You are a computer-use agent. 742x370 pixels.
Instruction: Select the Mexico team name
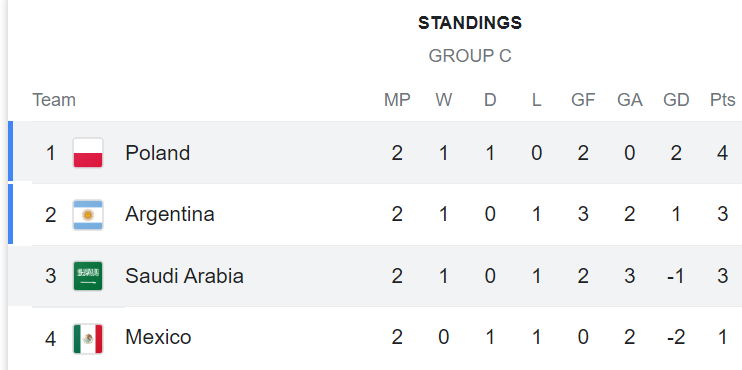(x=159, y=337)
